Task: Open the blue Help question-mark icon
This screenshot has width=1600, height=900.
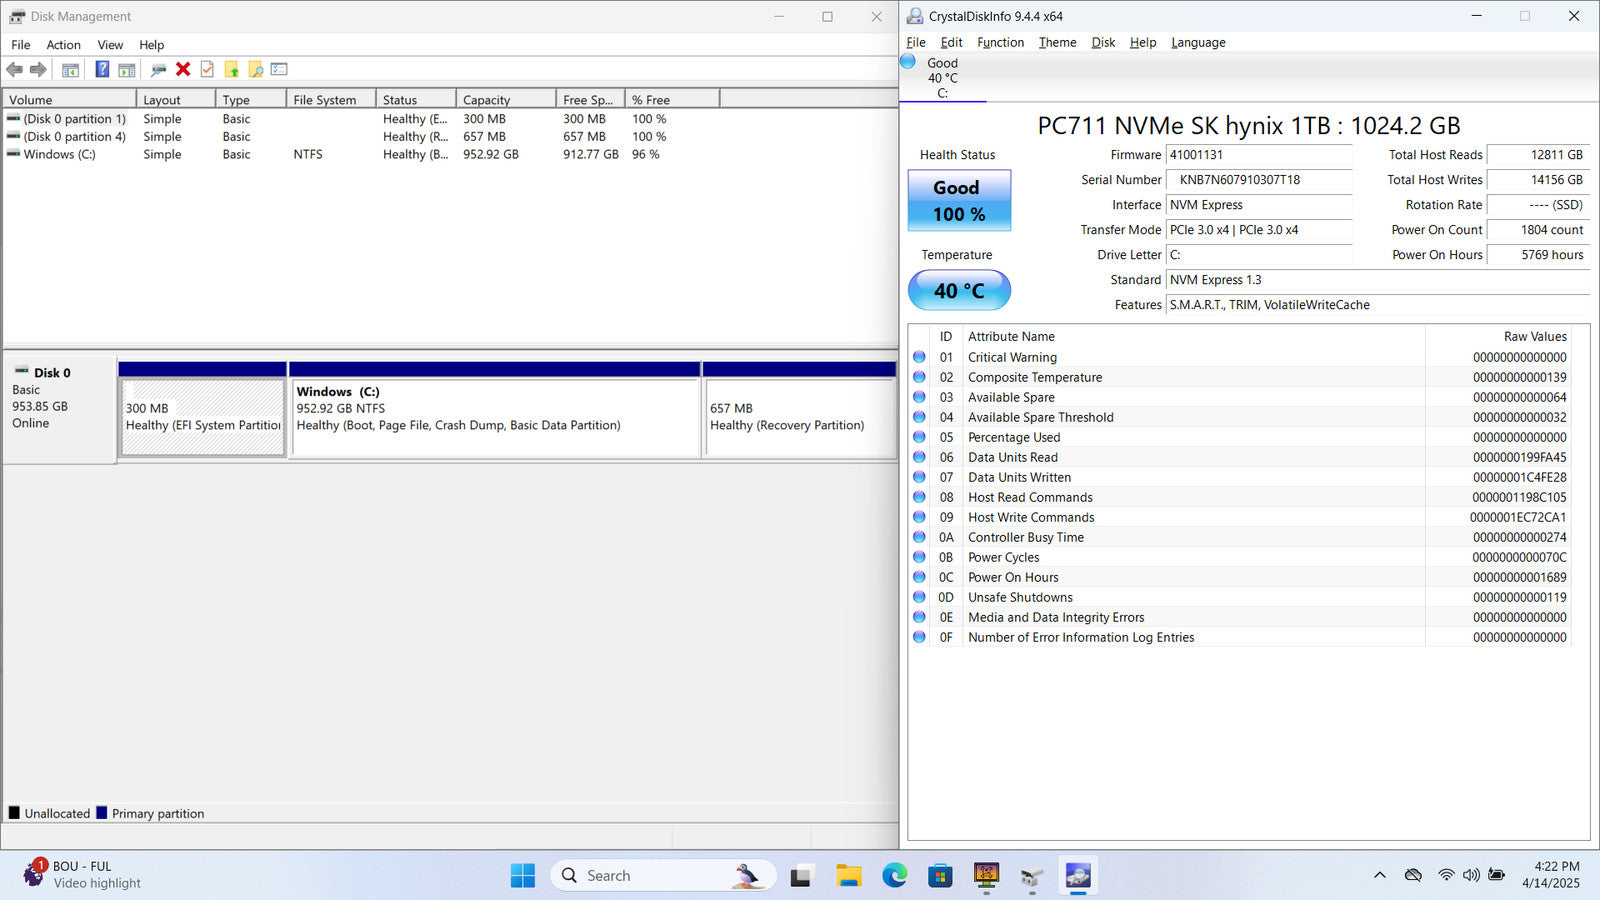Action: (x=102, y=70)
